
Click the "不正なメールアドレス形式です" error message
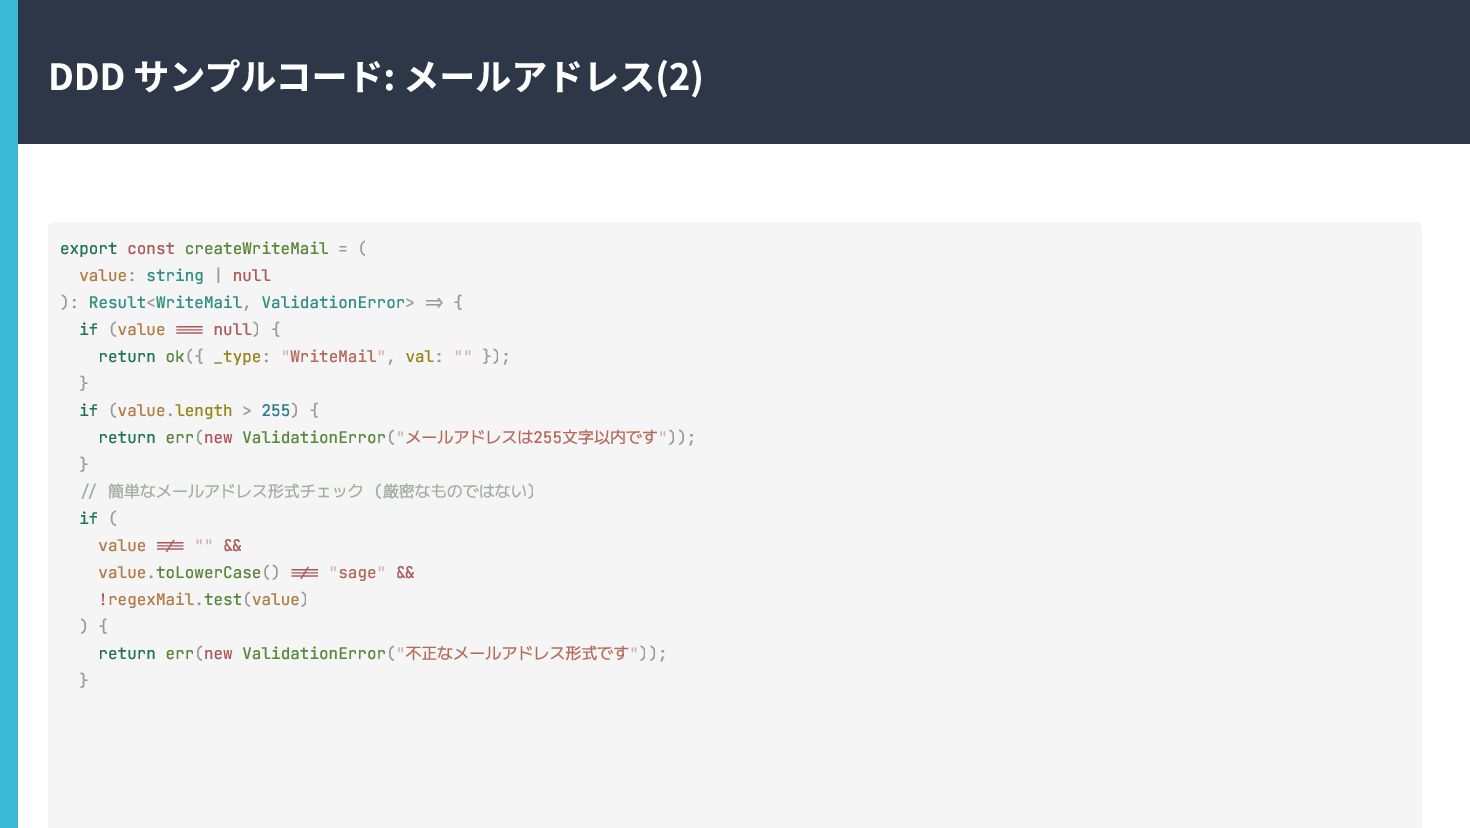pos(517,653)
